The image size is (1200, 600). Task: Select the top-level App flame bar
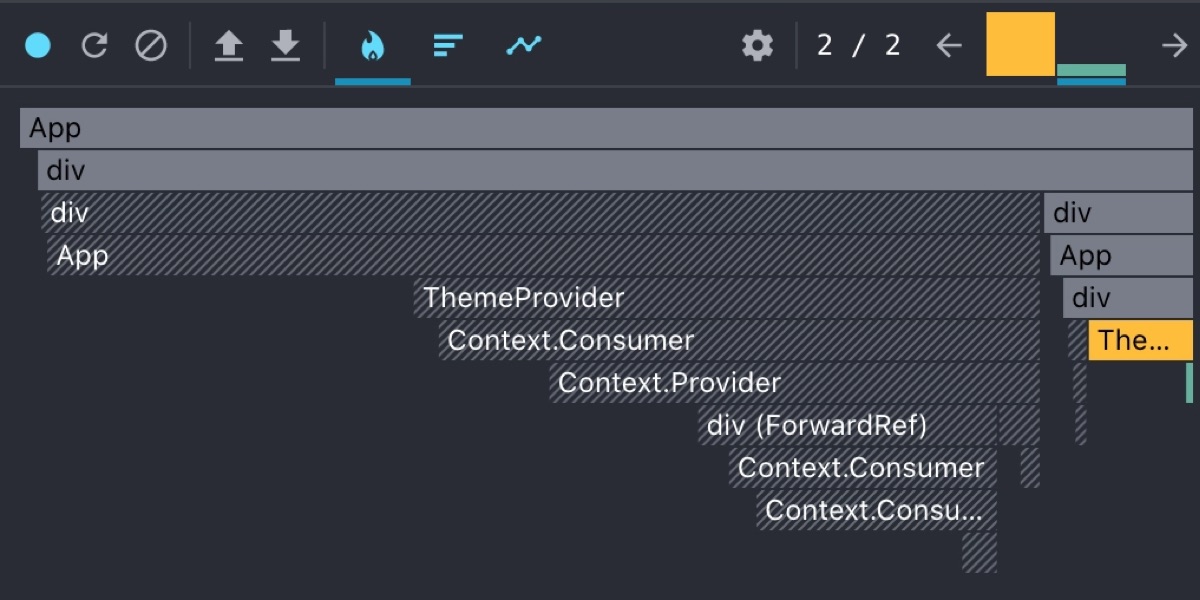coord(606,129)
